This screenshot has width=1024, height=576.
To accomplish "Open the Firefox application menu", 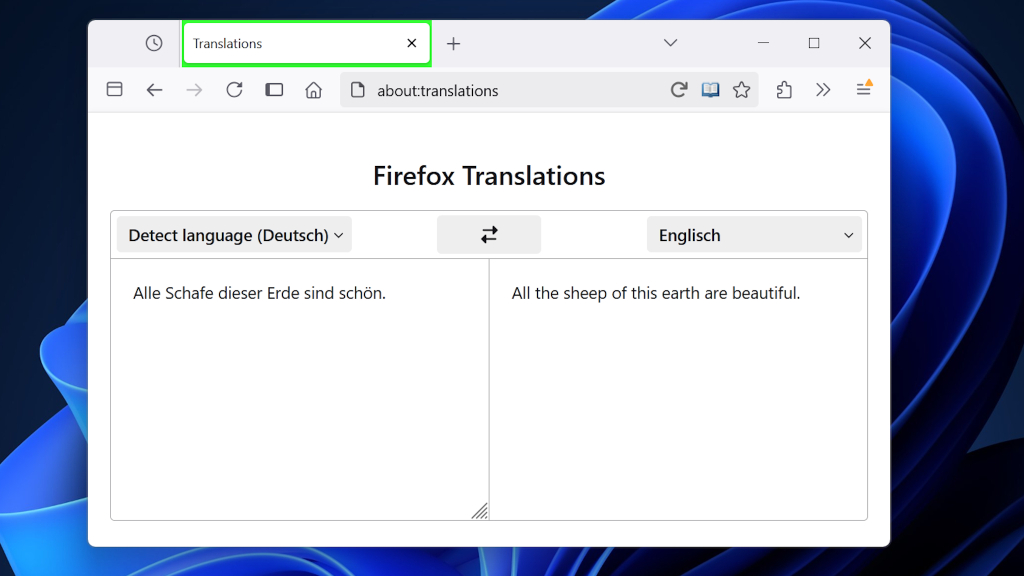I will [864, 89].
